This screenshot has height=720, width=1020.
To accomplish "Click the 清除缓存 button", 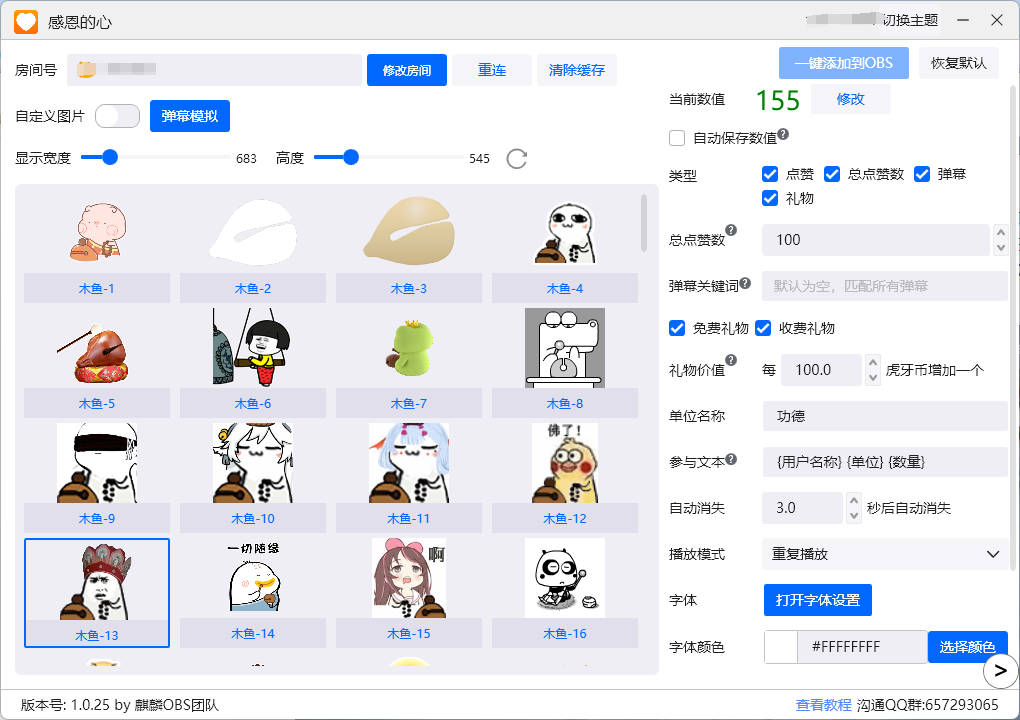I will click(577, 70).
